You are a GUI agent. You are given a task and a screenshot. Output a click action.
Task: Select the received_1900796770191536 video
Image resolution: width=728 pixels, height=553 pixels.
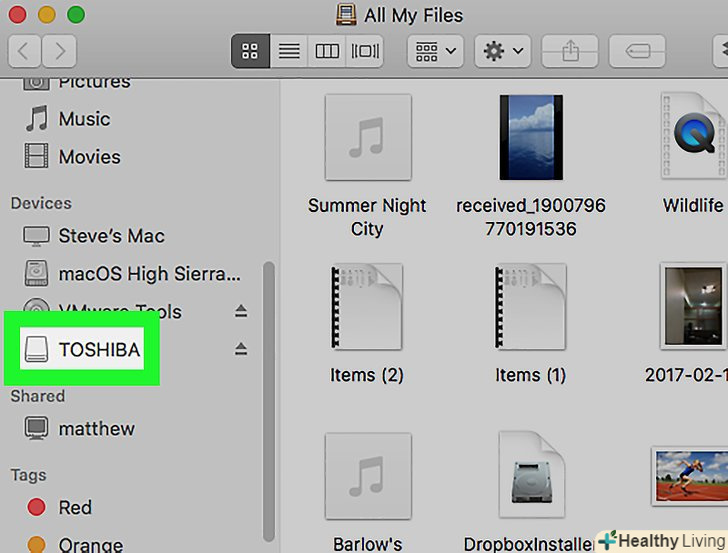click(x=531, y=137)
